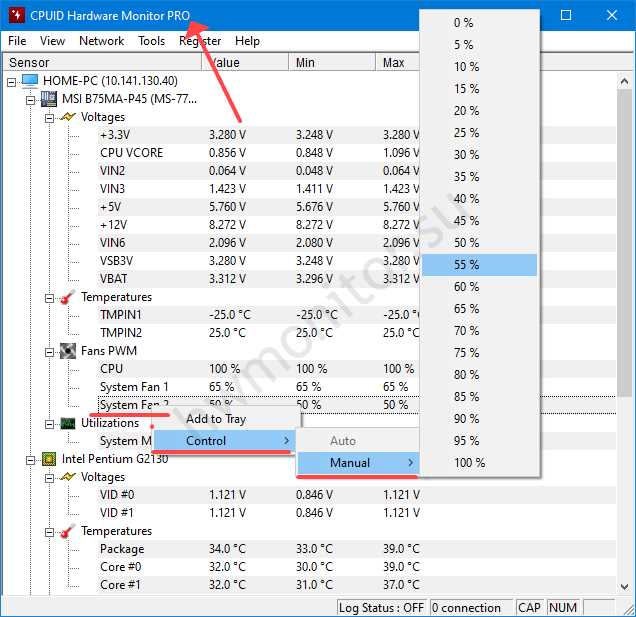Screen dimensions: 636x617
Task: Set fan speed to 20 %
Action: click(479, 111)
